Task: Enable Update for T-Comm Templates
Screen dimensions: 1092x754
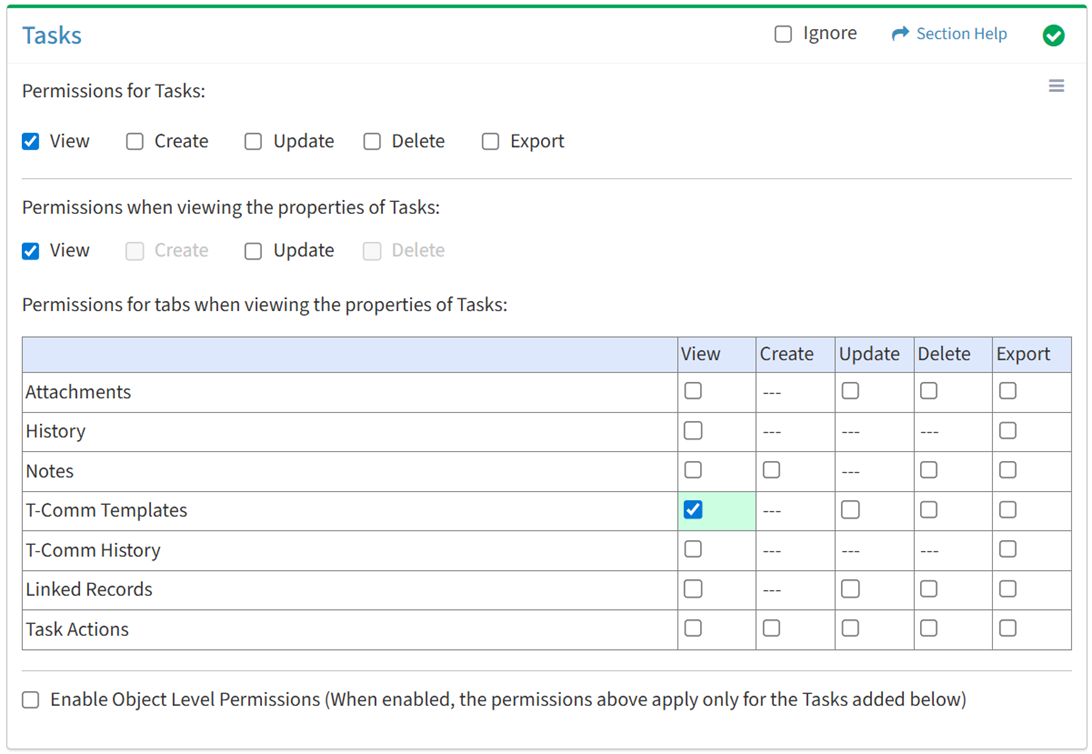Action: tap(850, 510)
